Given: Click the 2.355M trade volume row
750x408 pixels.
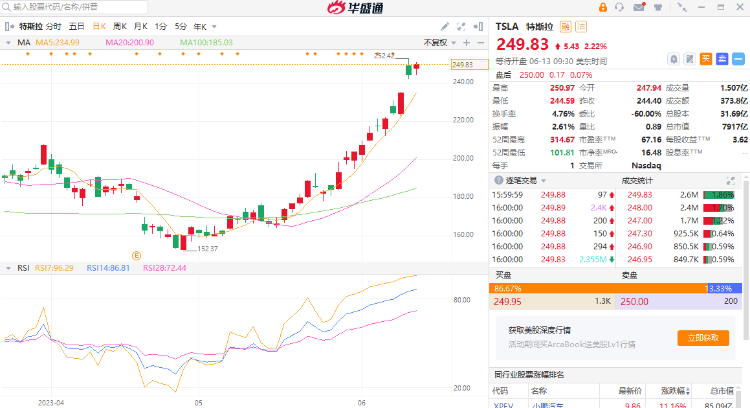Looking at the screenshot, I should point(552,259).
